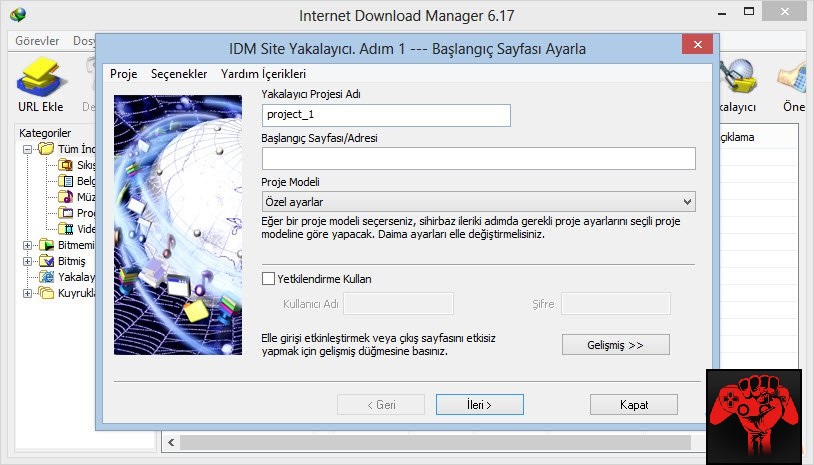Image resolution: width=814 pixels, height=465 pixels.
Task: Select the Video category icon
Action: [65, 229]
